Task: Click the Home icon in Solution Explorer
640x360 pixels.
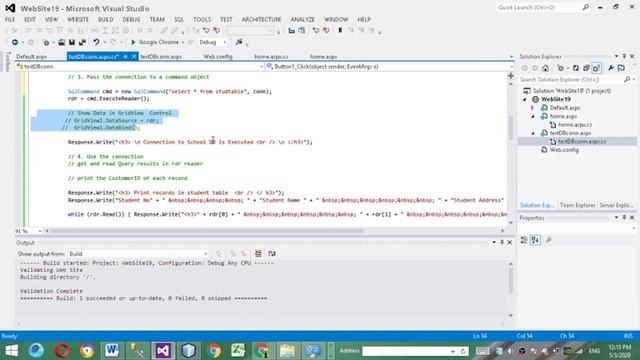Action: 545,68
